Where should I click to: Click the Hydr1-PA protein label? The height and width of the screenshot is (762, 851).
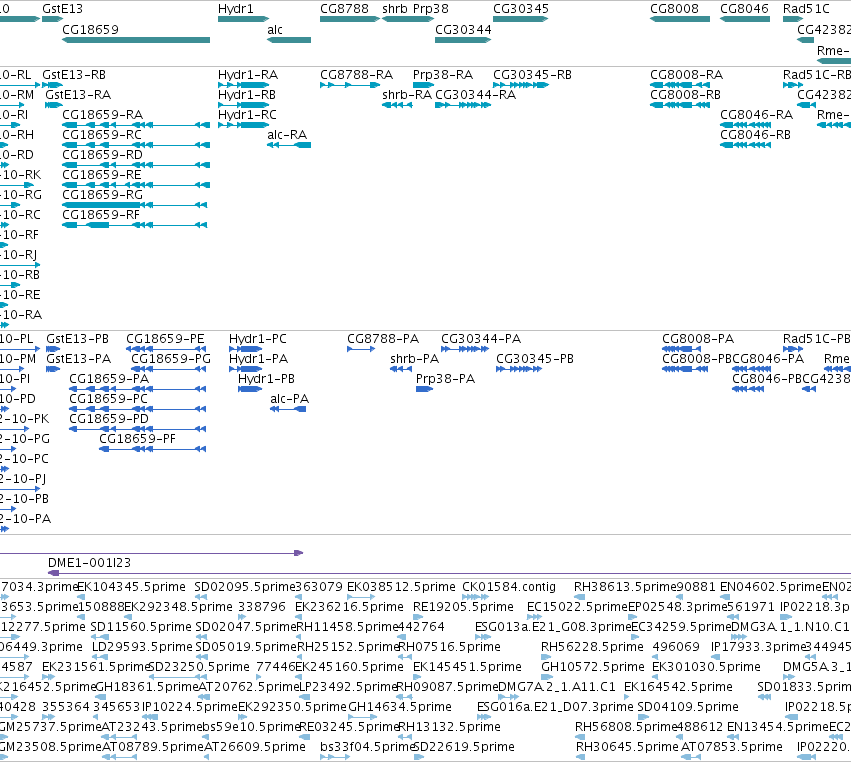[x=258, y=359]
